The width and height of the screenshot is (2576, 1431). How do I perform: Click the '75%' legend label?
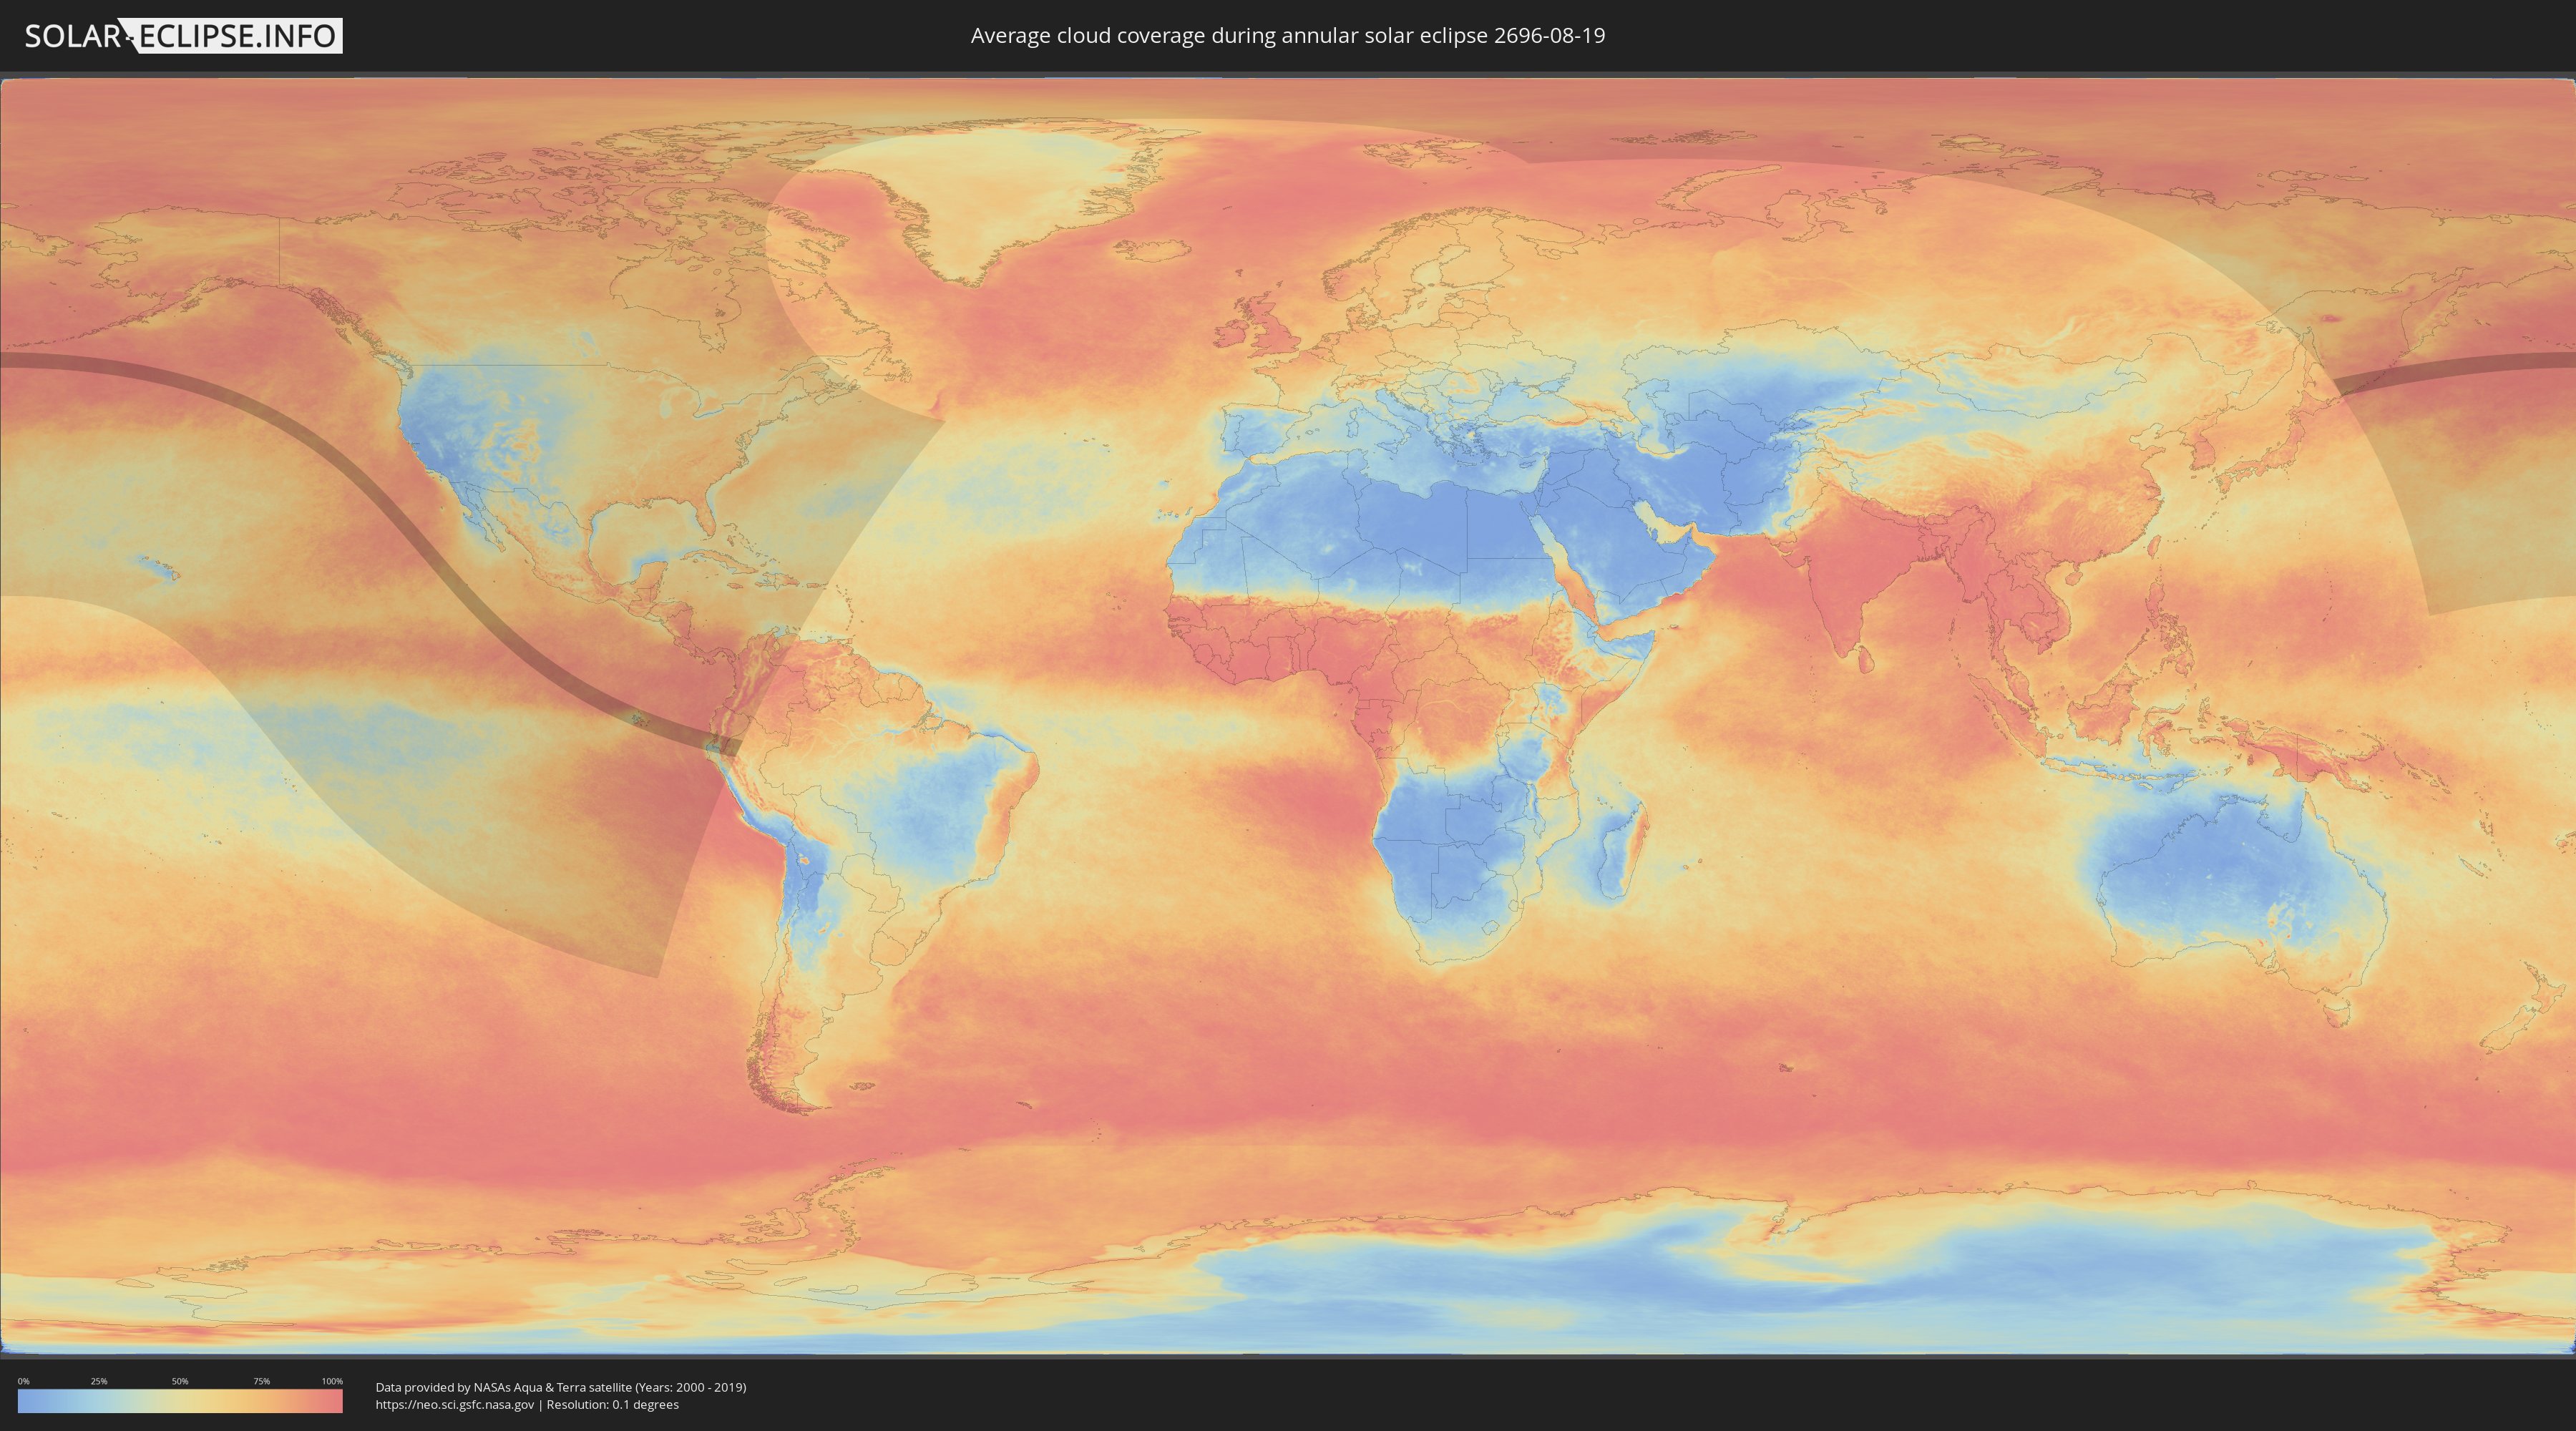[x=261, y=1381]
